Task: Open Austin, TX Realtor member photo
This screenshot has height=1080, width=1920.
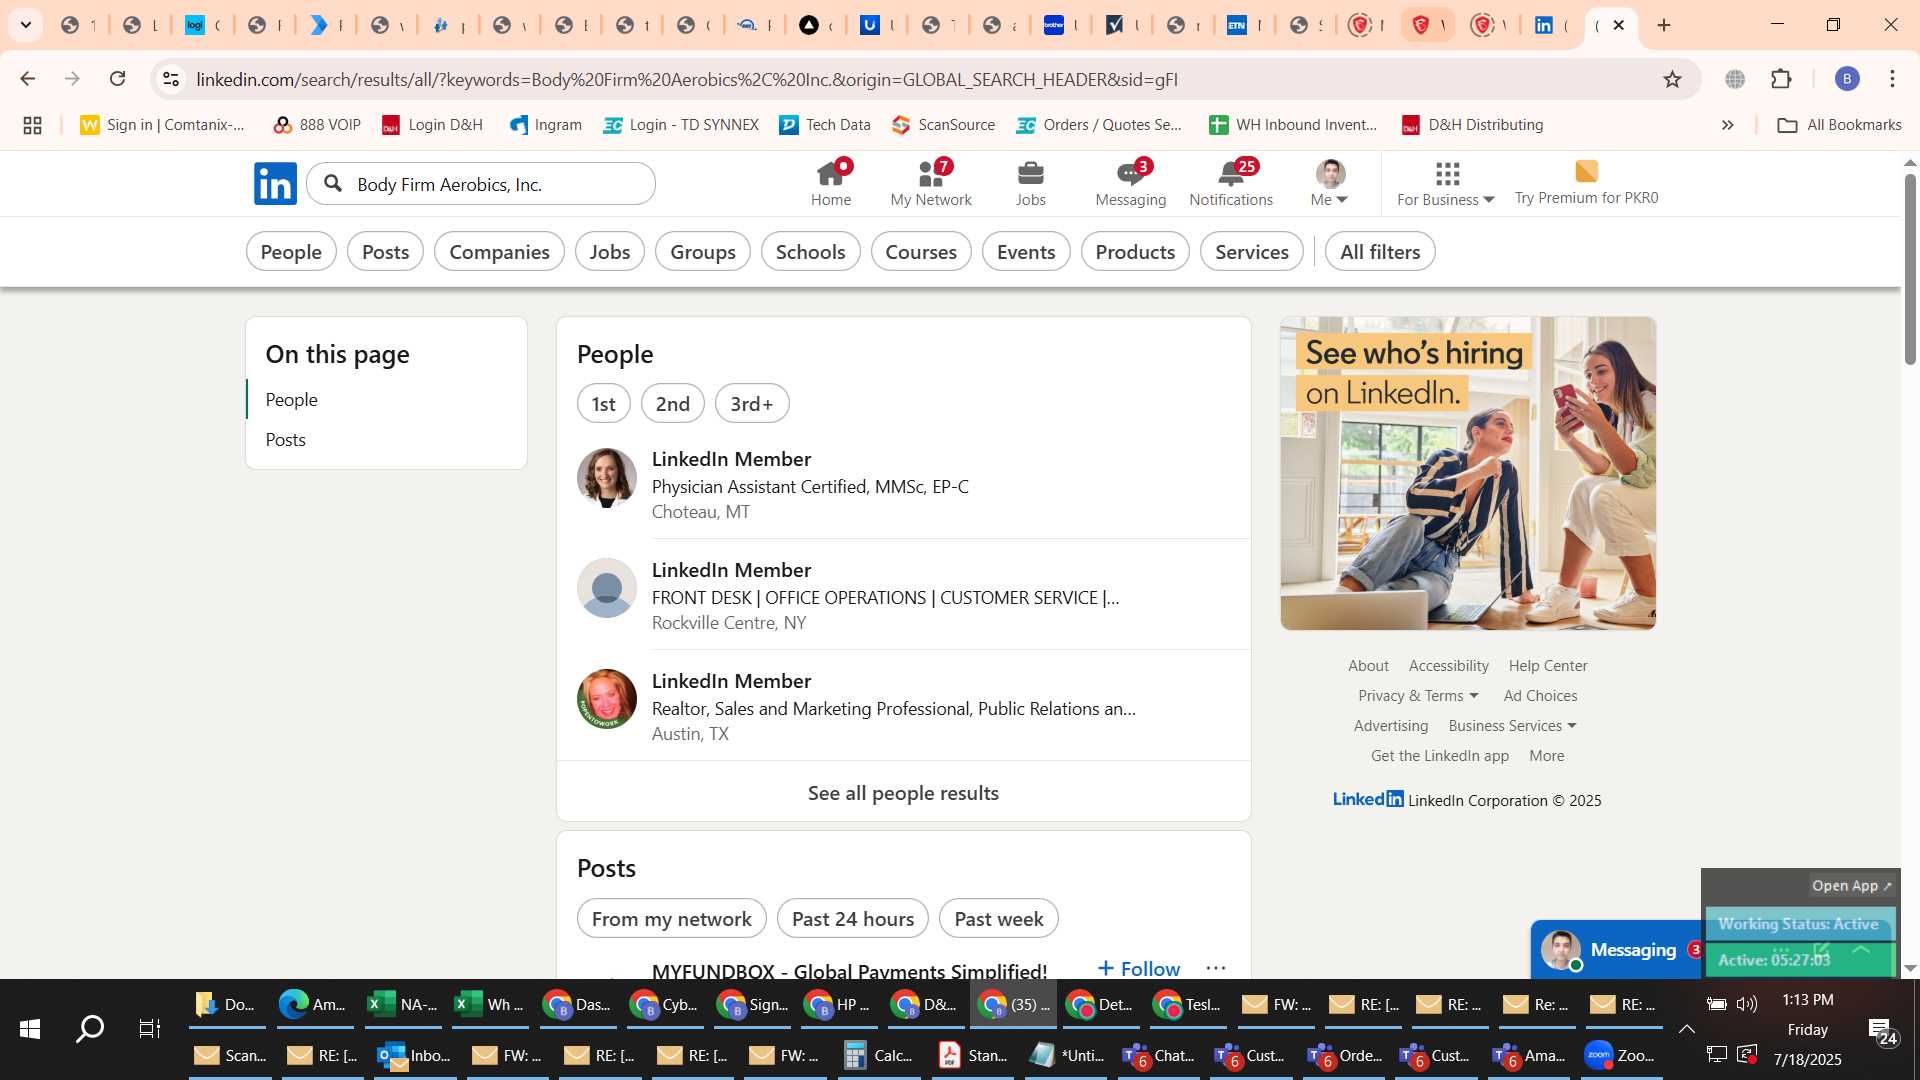Action: (606, 699)
